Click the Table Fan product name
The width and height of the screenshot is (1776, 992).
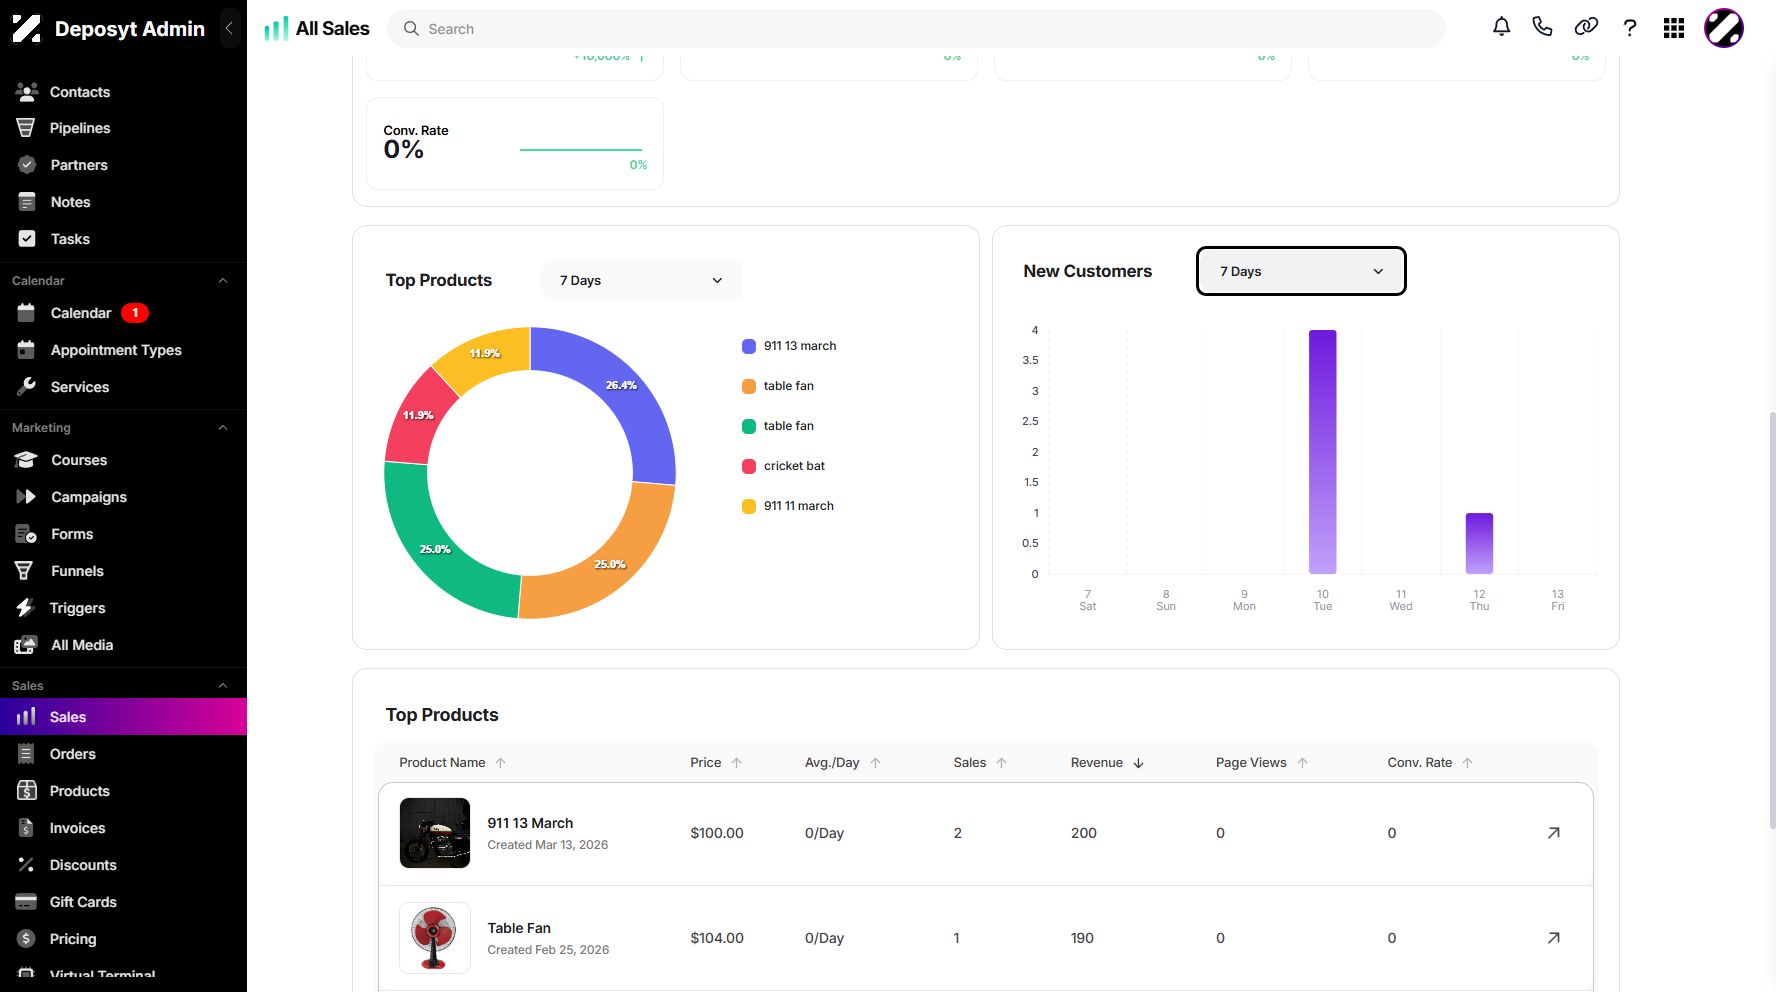(x=519, y=928)
